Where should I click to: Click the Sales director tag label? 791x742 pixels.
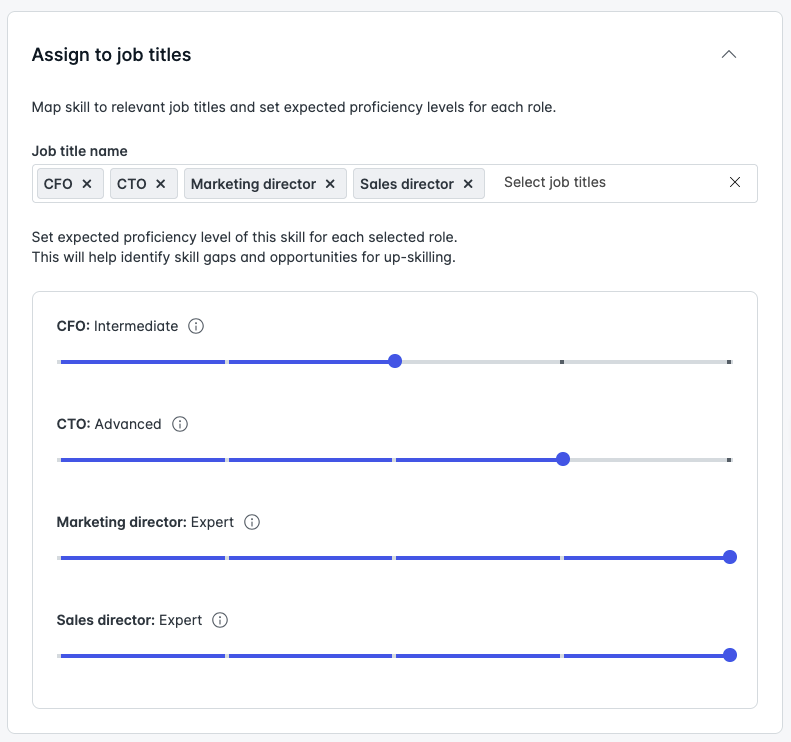(x=407, y=184)
